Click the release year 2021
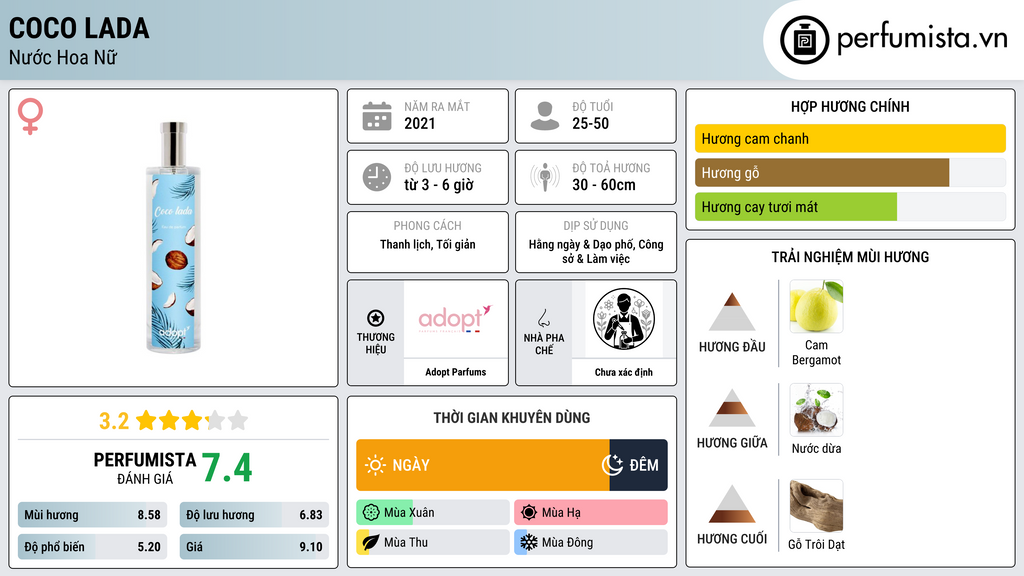This screenshot has height=576, width=1024. (x=419, y=123)
